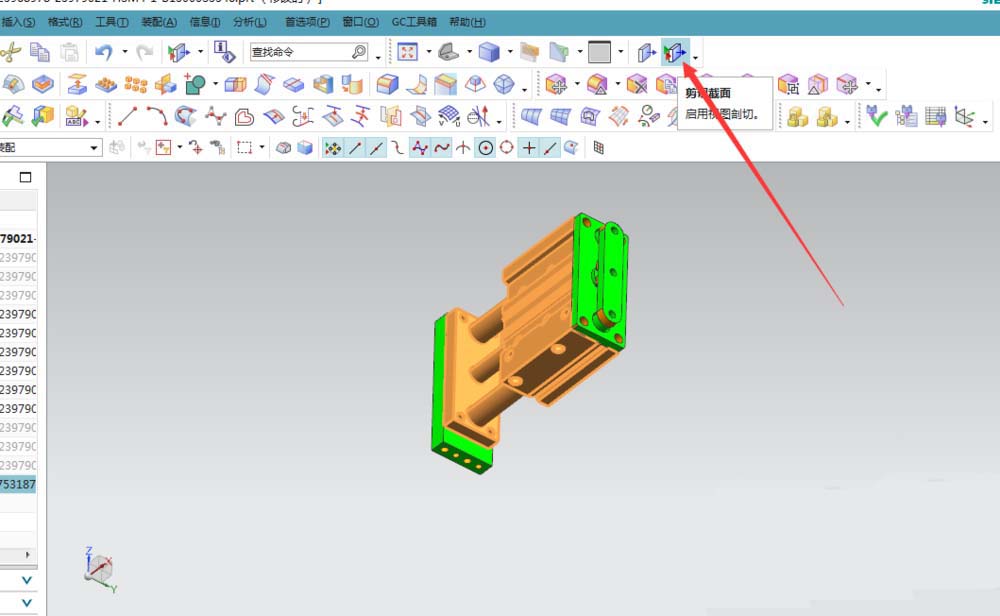This screenshot has height=616, width=1000.
Task: Click the rectangle selection mode icon
Action: coord(244,148)
